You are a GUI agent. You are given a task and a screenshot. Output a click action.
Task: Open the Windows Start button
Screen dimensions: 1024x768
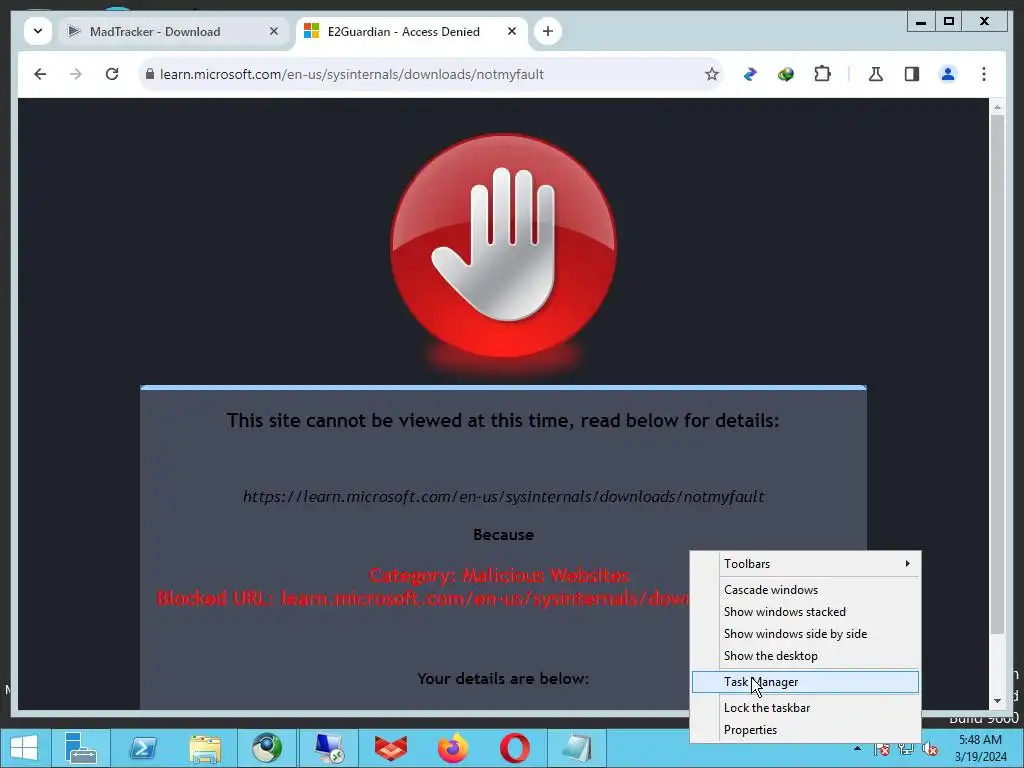(24, 748)
